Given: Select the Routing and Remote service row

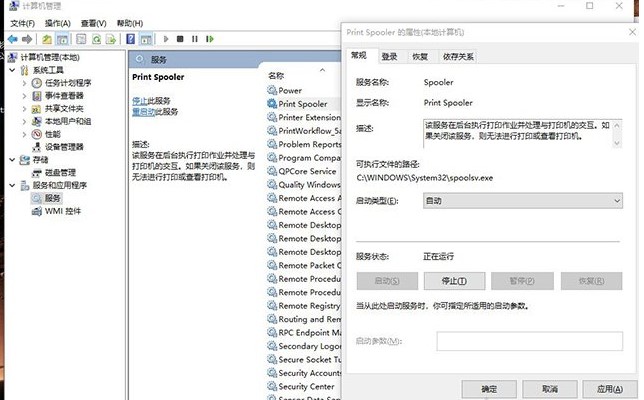Looking at the screenshot, I should pyautogui.click(x=304, y=319).
